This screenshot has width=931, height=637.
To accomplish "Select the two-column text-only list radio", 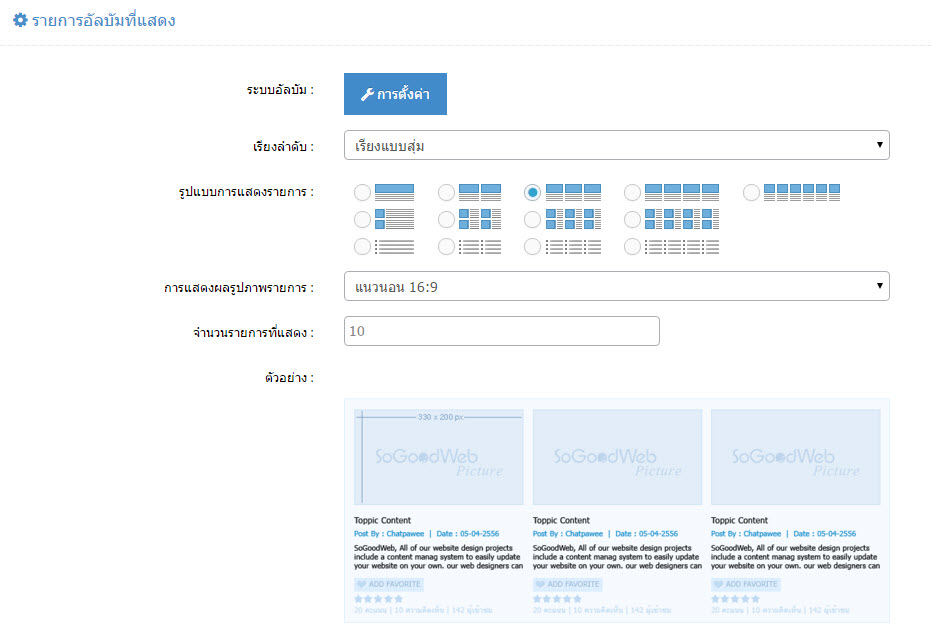I will coord(446,246).
